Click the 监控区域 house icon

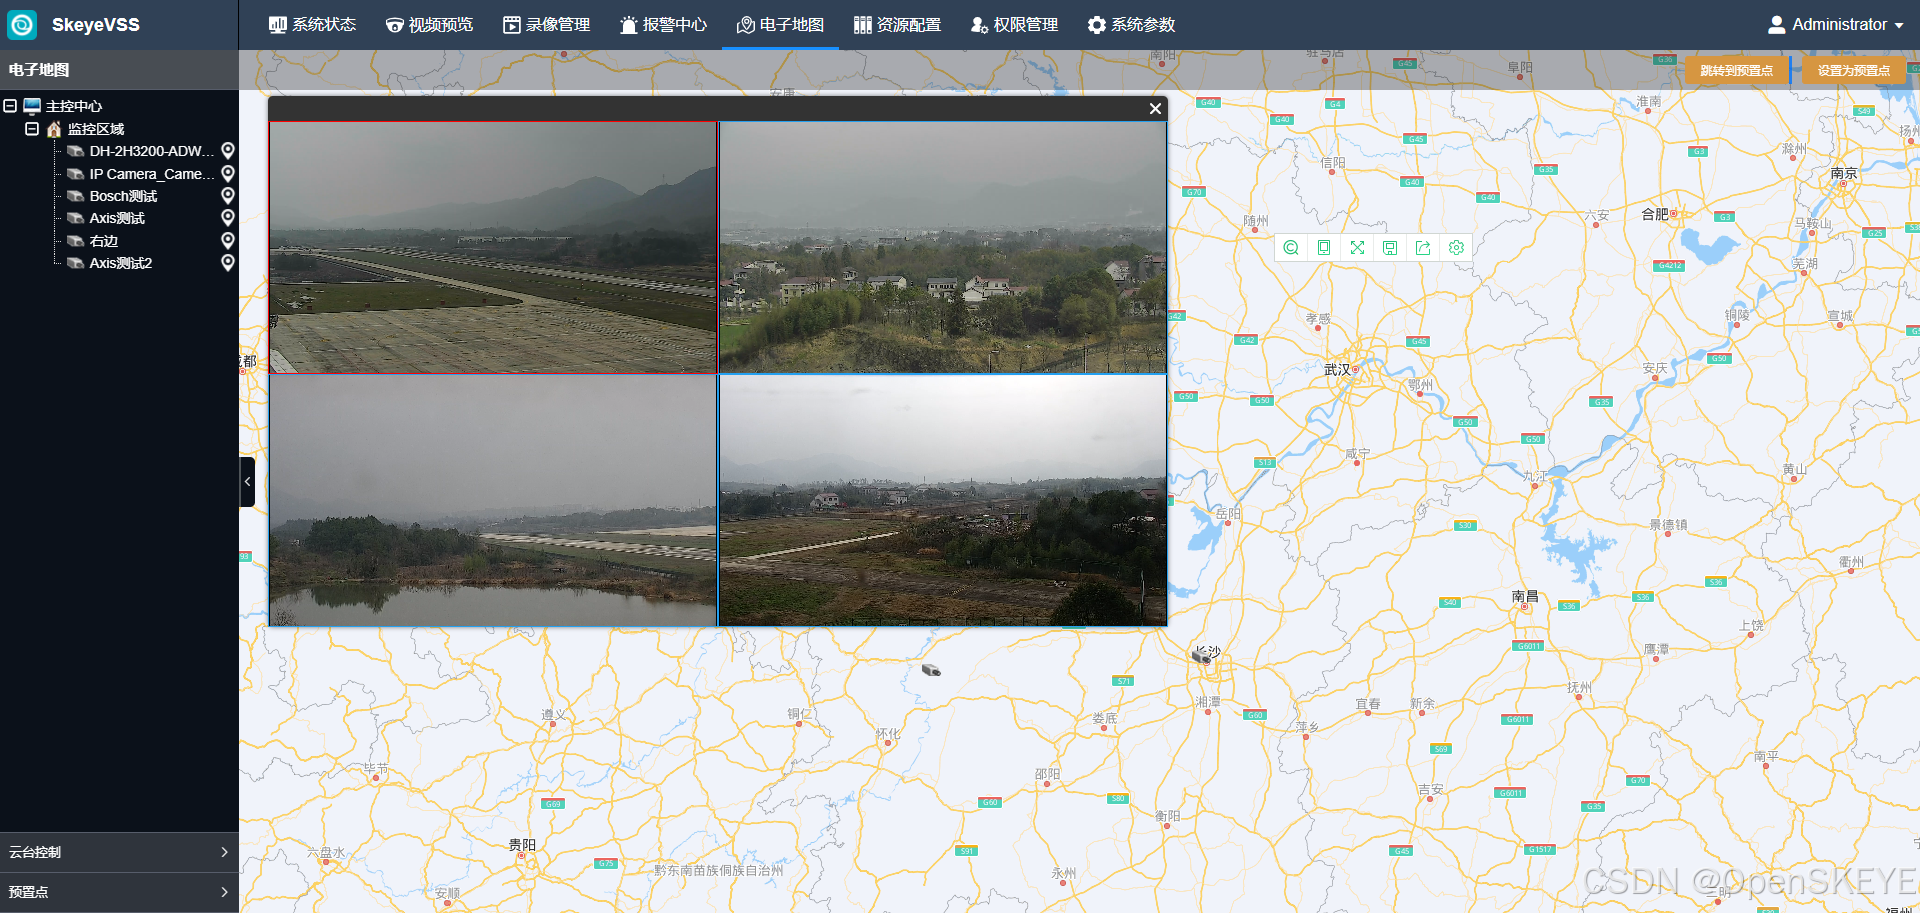(54, 129)
